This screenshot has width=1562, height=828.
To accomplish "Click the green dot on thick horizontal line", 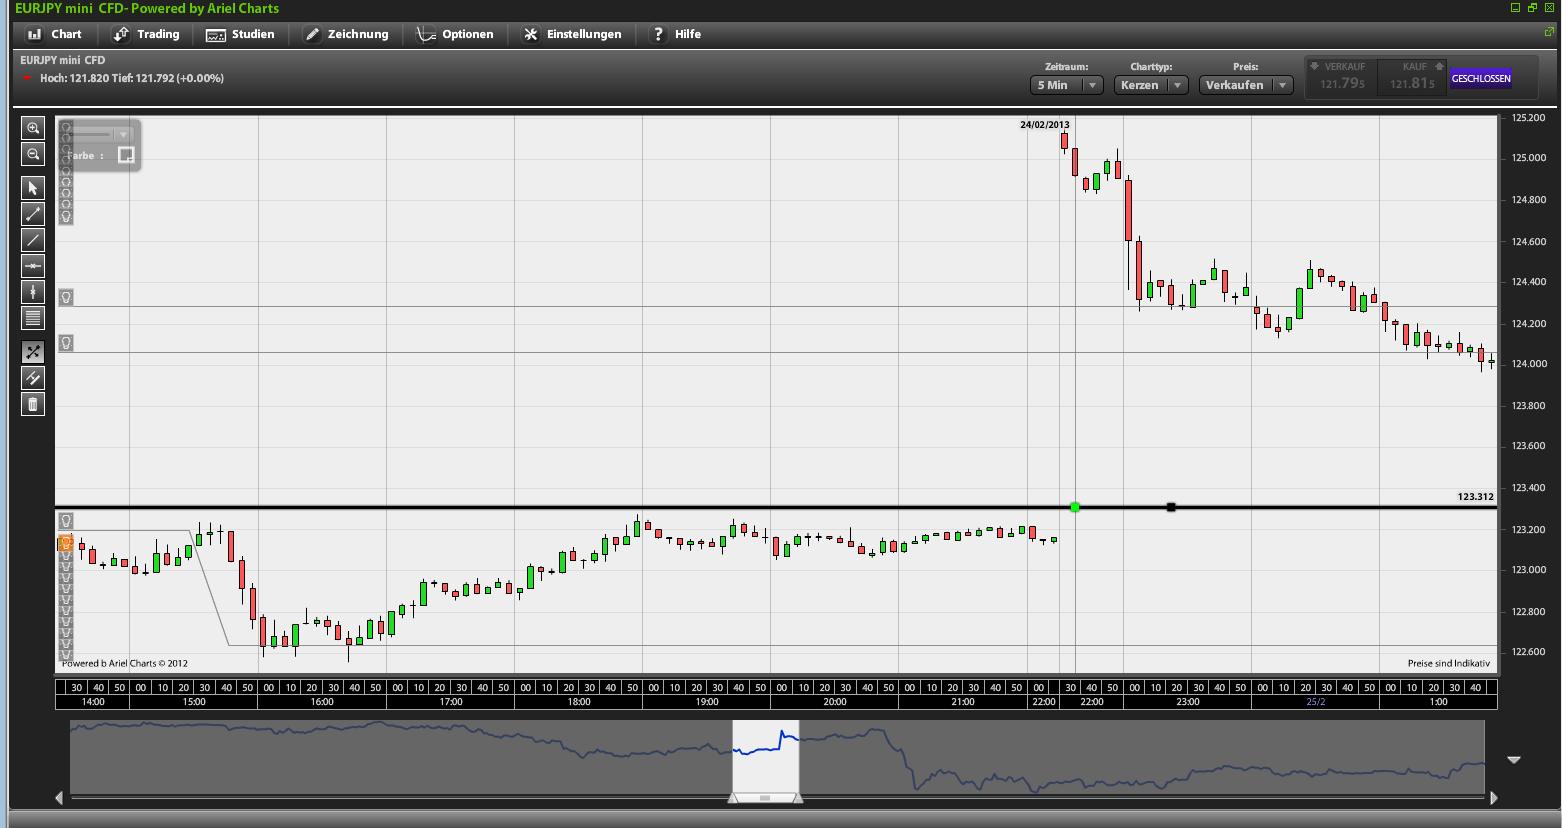I will coord(1075,507).
